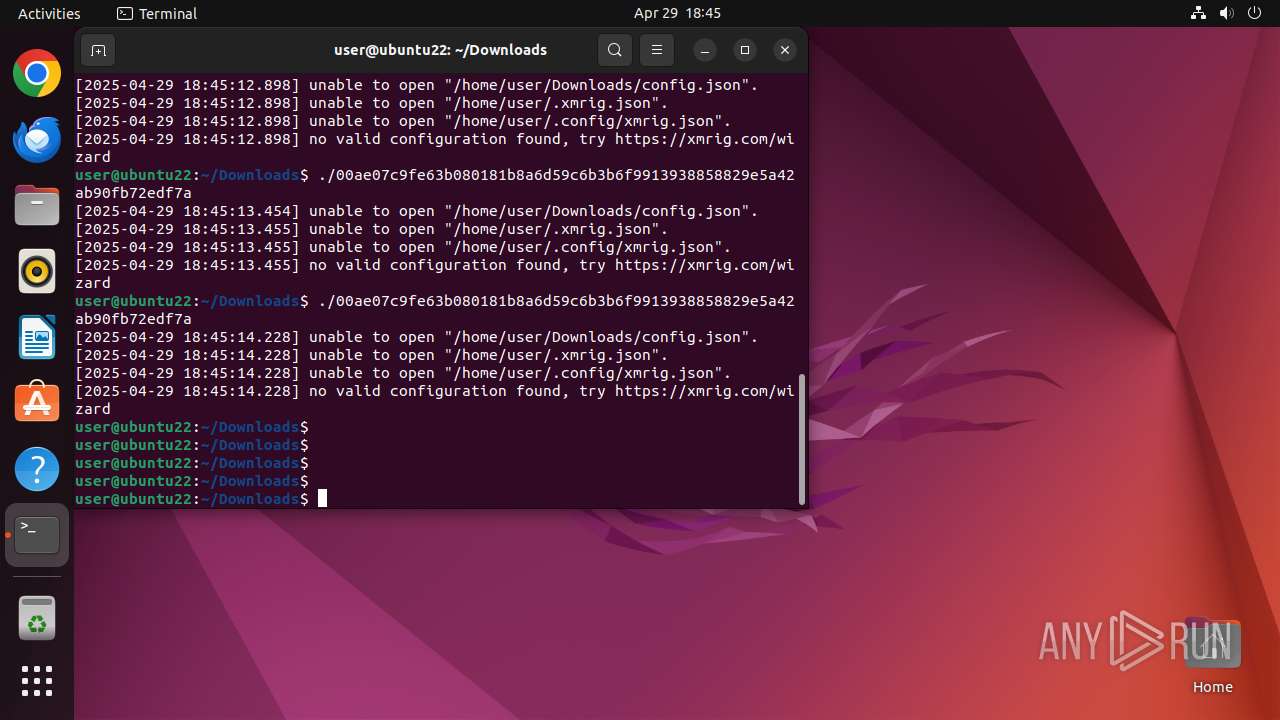1280x720 pixels.
Task: Open the terminal hamburger menu
Action: click(x=657, y=50)
